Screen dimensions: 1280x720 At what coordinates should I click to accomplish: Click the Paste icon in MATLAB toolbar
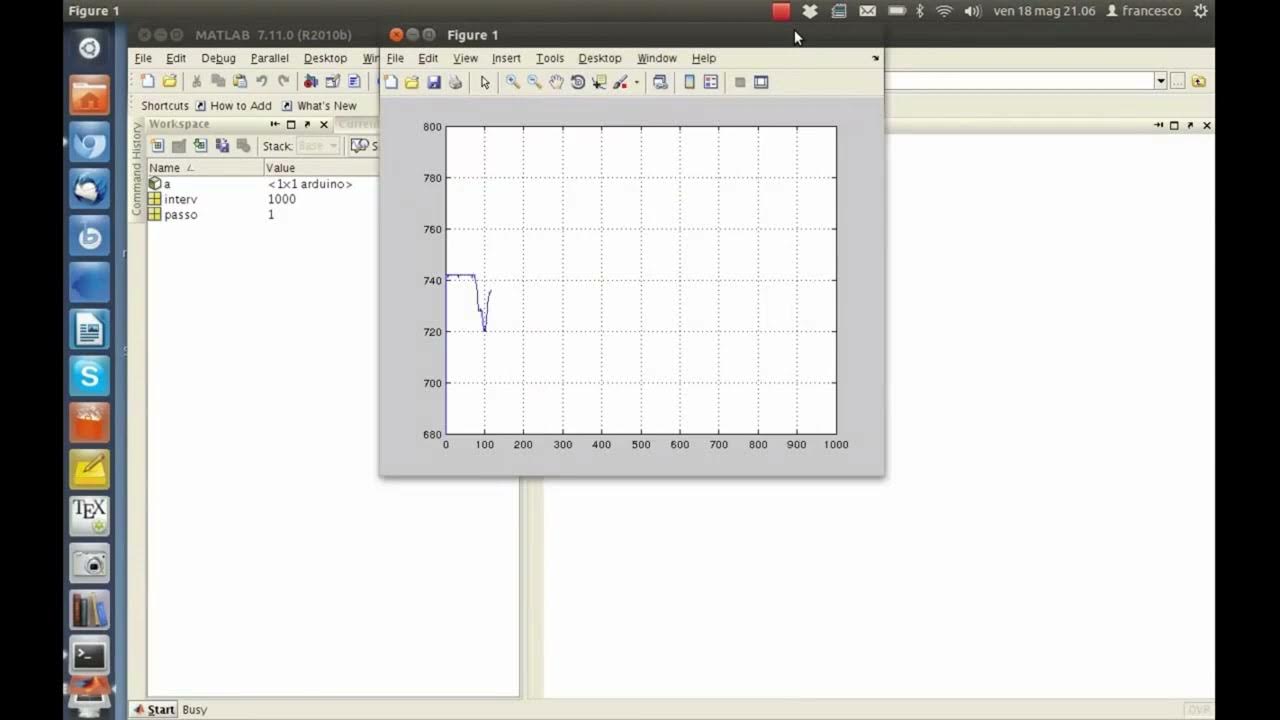pyautogui.click(x=240, y=81)
